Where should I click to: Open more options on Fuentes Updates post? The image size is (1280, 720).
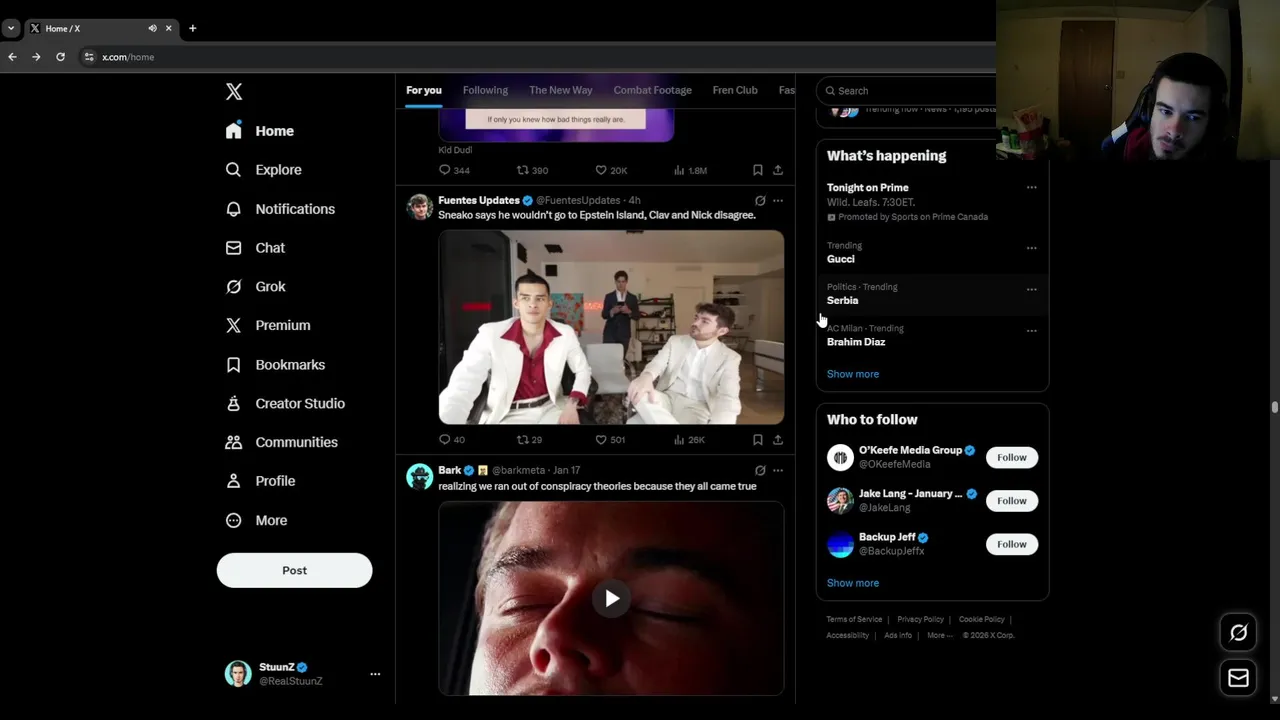pyautogui.click(x=778, y=201)
